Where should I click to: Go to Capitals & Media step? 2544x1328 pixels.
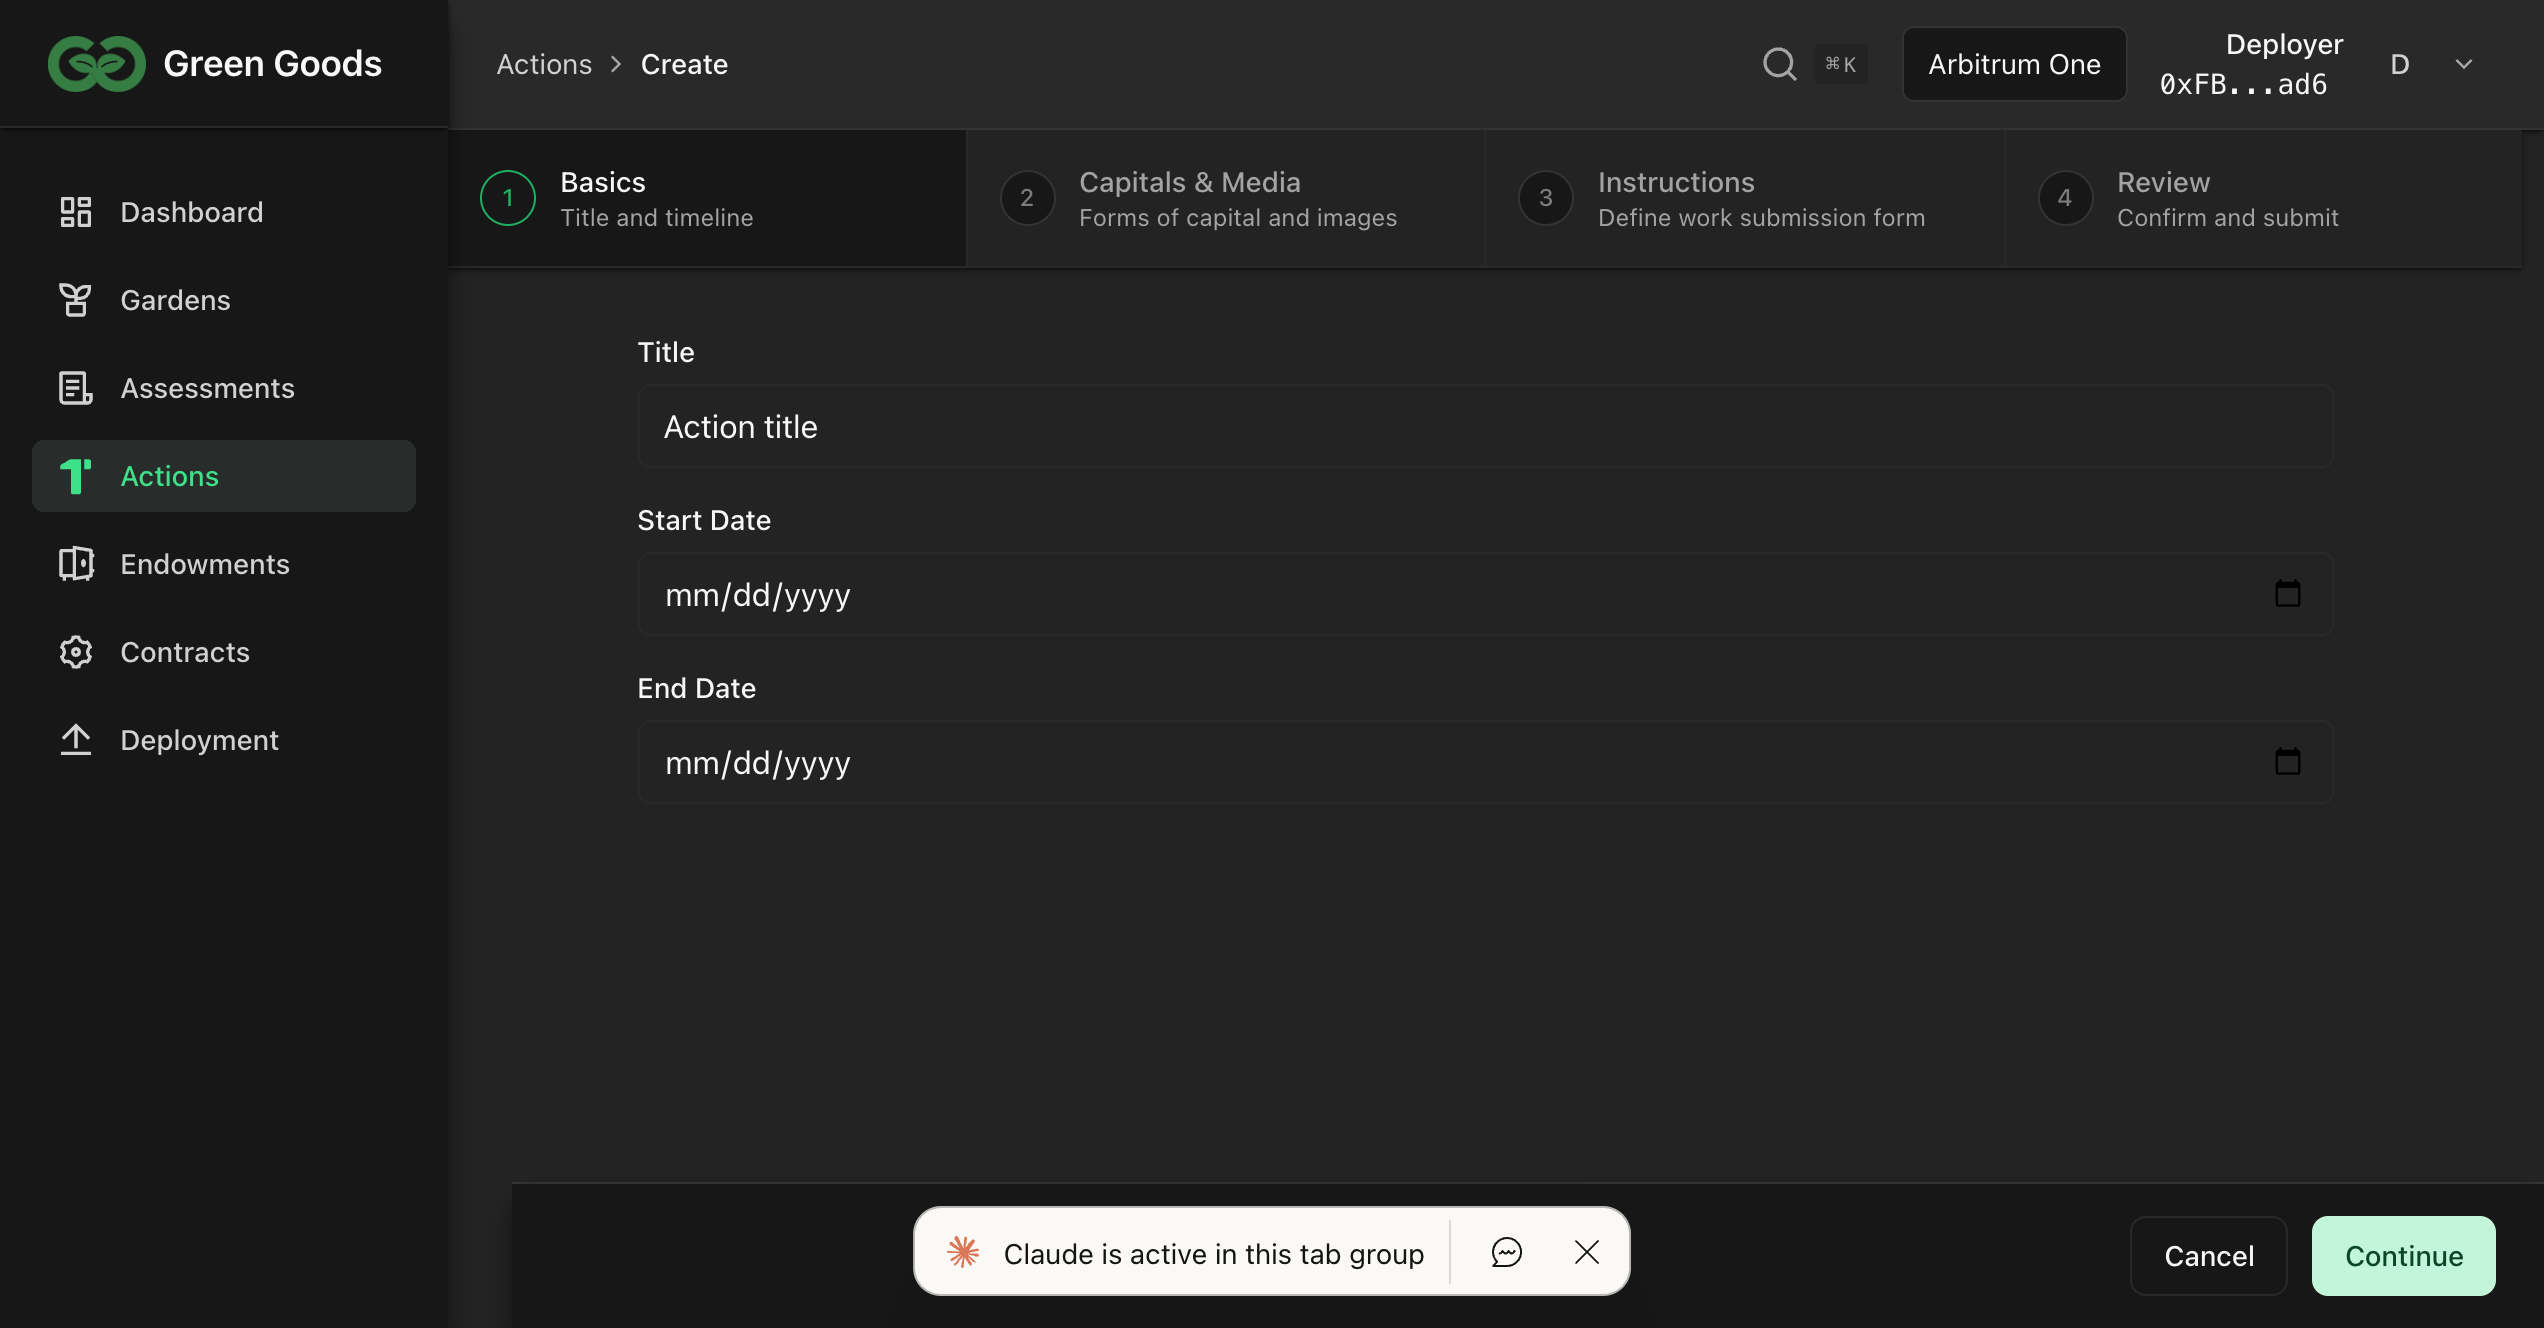point(1226,198)
